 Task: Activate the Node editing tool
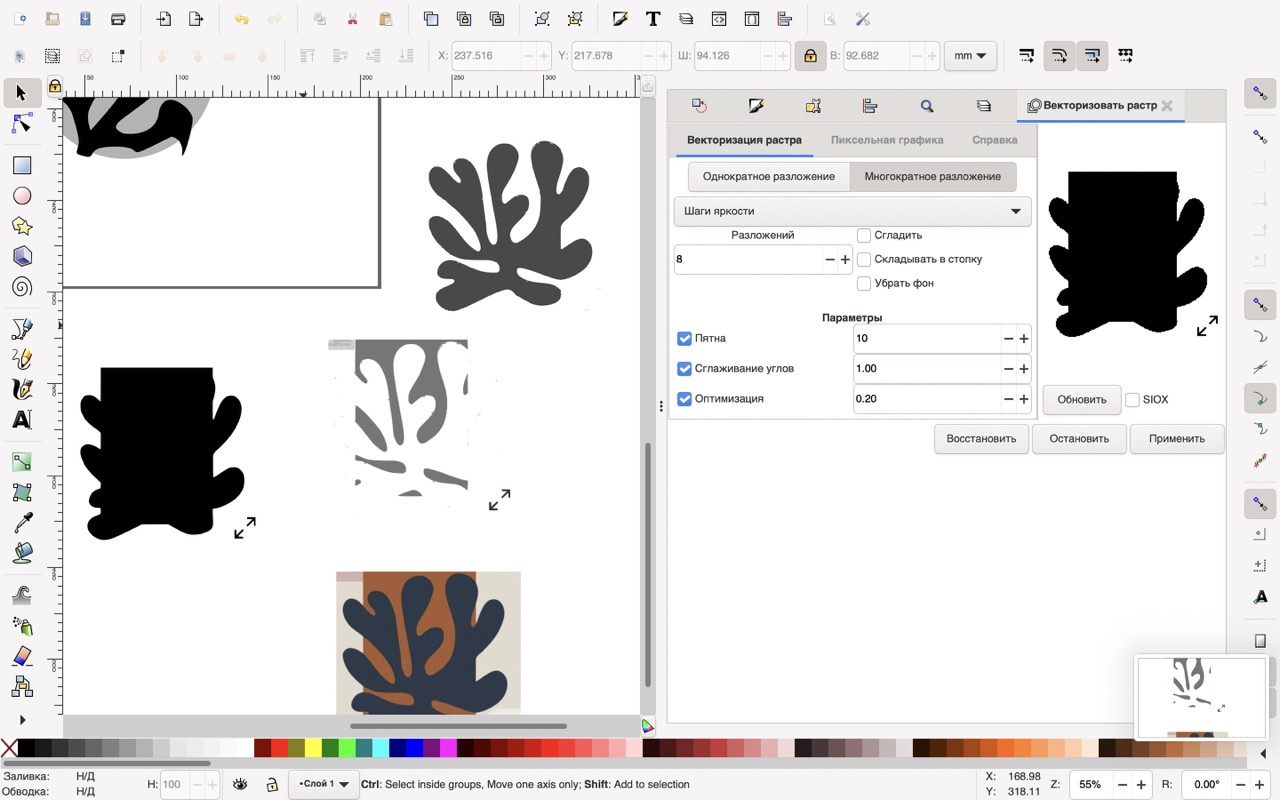click(21, 124)
